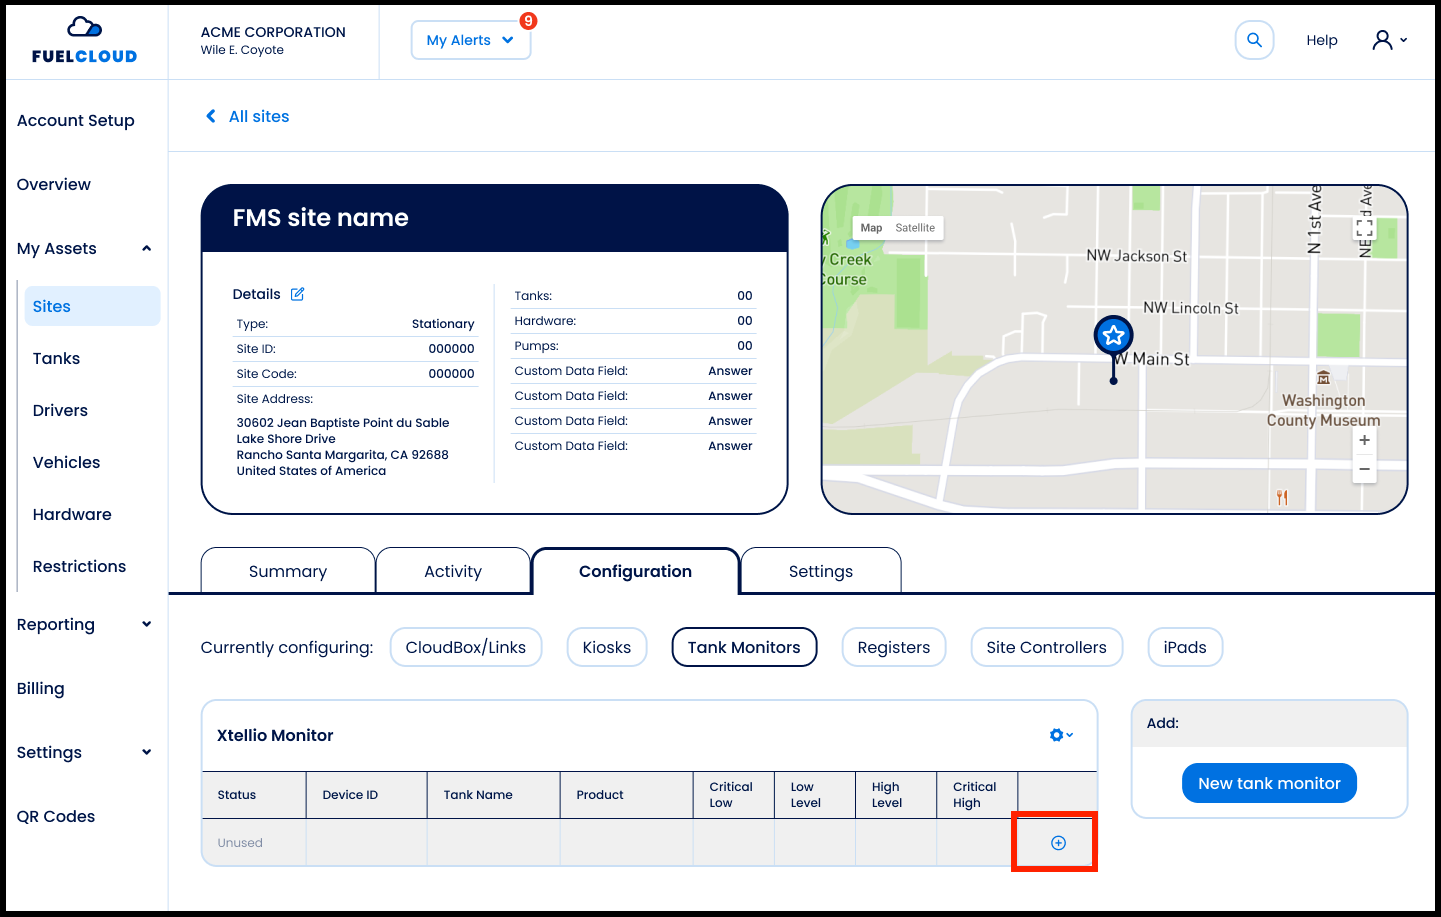
Task: Open the Summary tab
Action: [287, 571]
